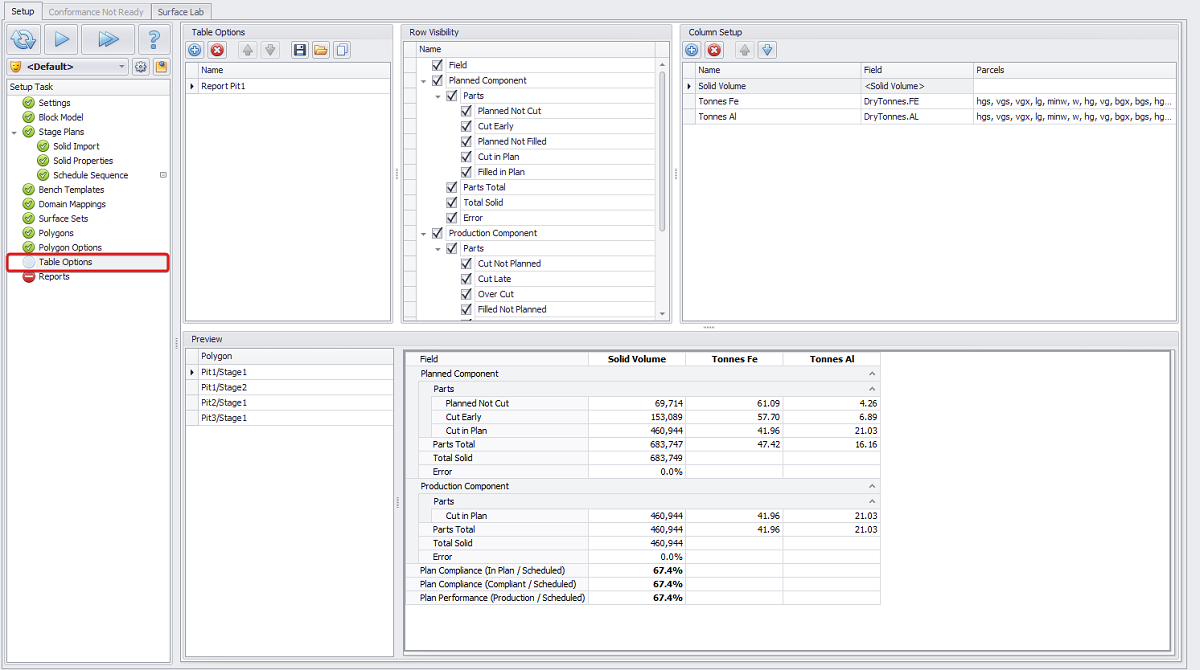The width and height of the screenshot is (1200, 670).
Task: Delete the selected column in Column Setup
Action: [x=714, y=50]
